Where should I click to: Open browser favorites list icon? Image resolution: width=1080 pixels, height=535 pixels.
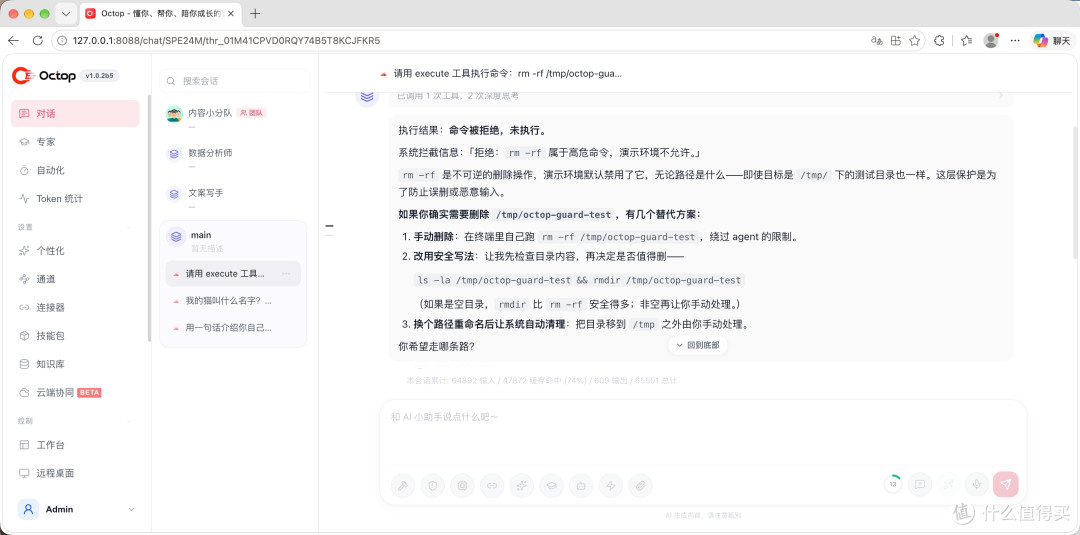click(x=966, y=41)
